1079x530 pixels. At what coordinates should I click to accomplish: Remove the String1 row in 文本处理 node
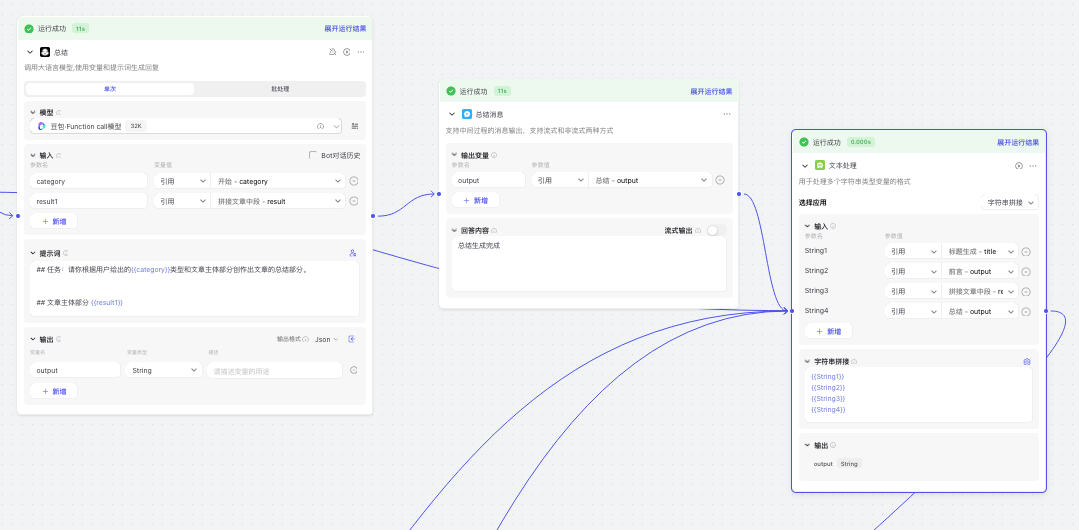click(x=1026, y=252)
